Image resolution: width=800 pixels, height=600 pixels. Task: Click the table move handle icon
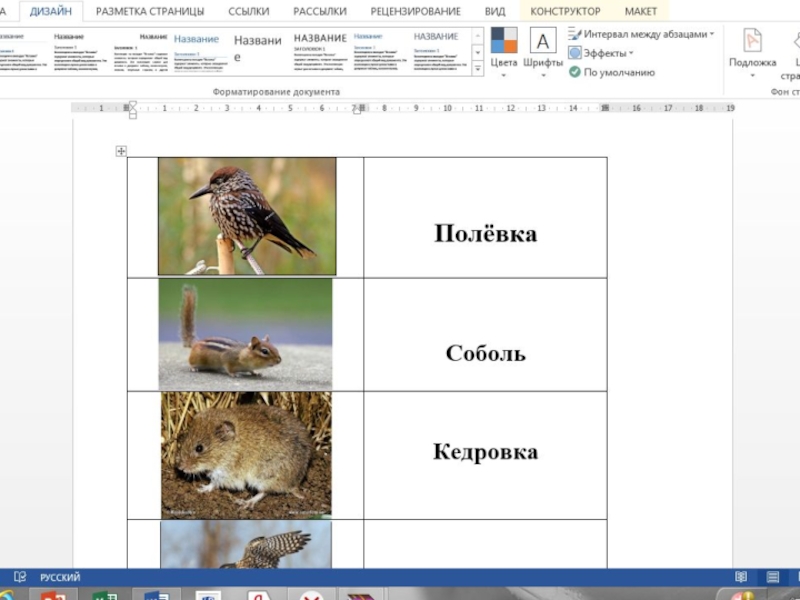click(x=121, y=151)
